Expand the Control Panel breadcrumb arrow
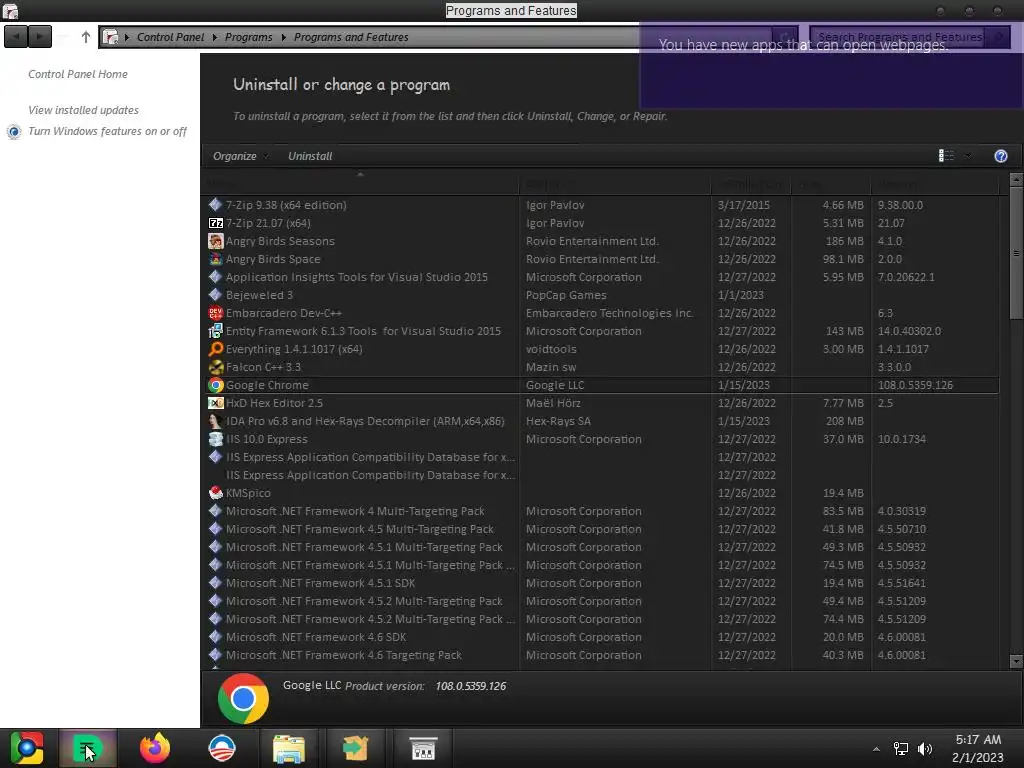Viewport: 1024px width, 768px height. (214, 37)
